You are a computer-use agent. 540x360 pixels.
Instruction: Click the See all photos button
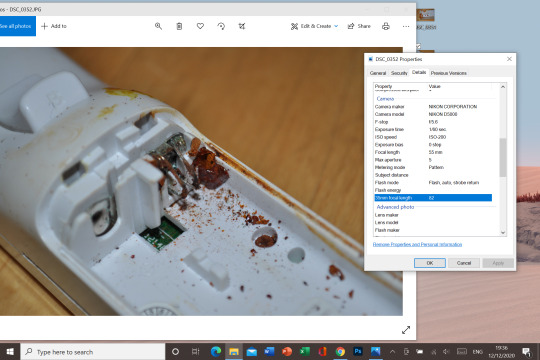pos(16,26)
